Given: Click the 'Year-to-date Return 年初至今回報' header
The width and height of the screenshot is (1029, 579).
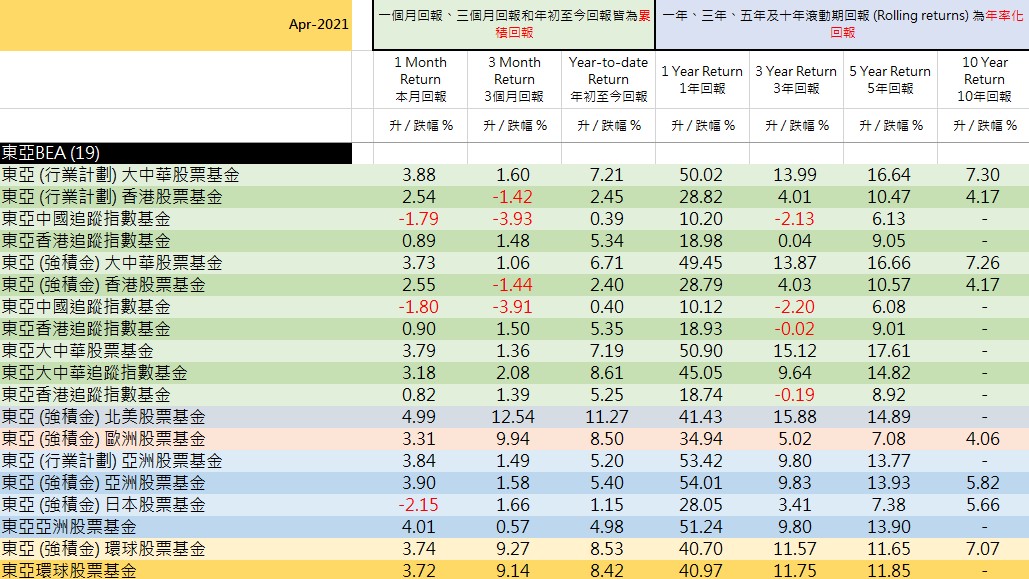Looking at the screenshot, I should tap(608, 79).
